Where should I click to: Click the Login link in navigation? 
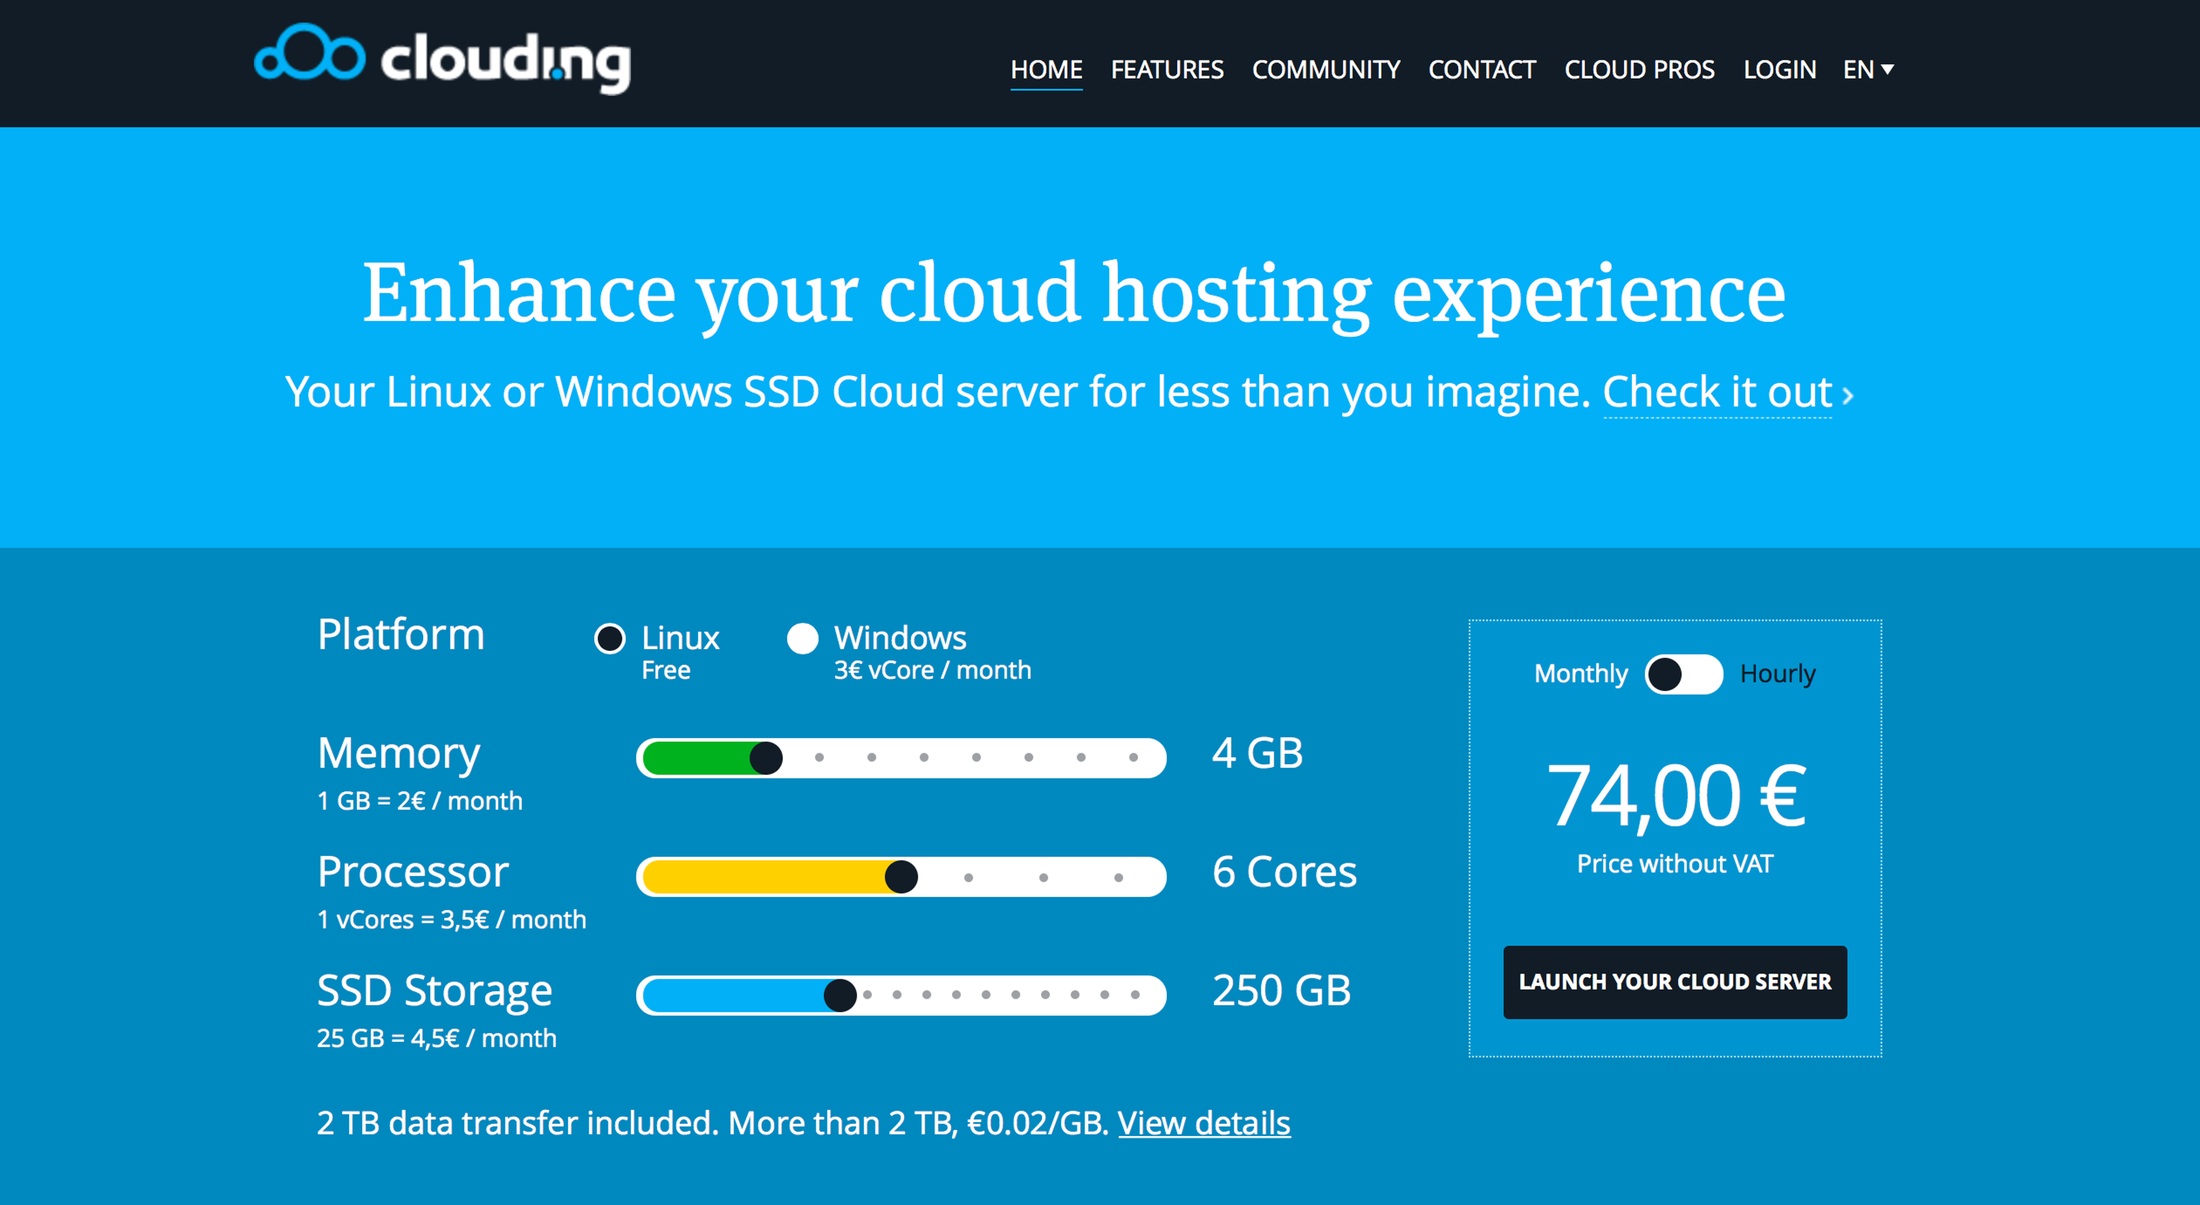tap(1779, 69)
